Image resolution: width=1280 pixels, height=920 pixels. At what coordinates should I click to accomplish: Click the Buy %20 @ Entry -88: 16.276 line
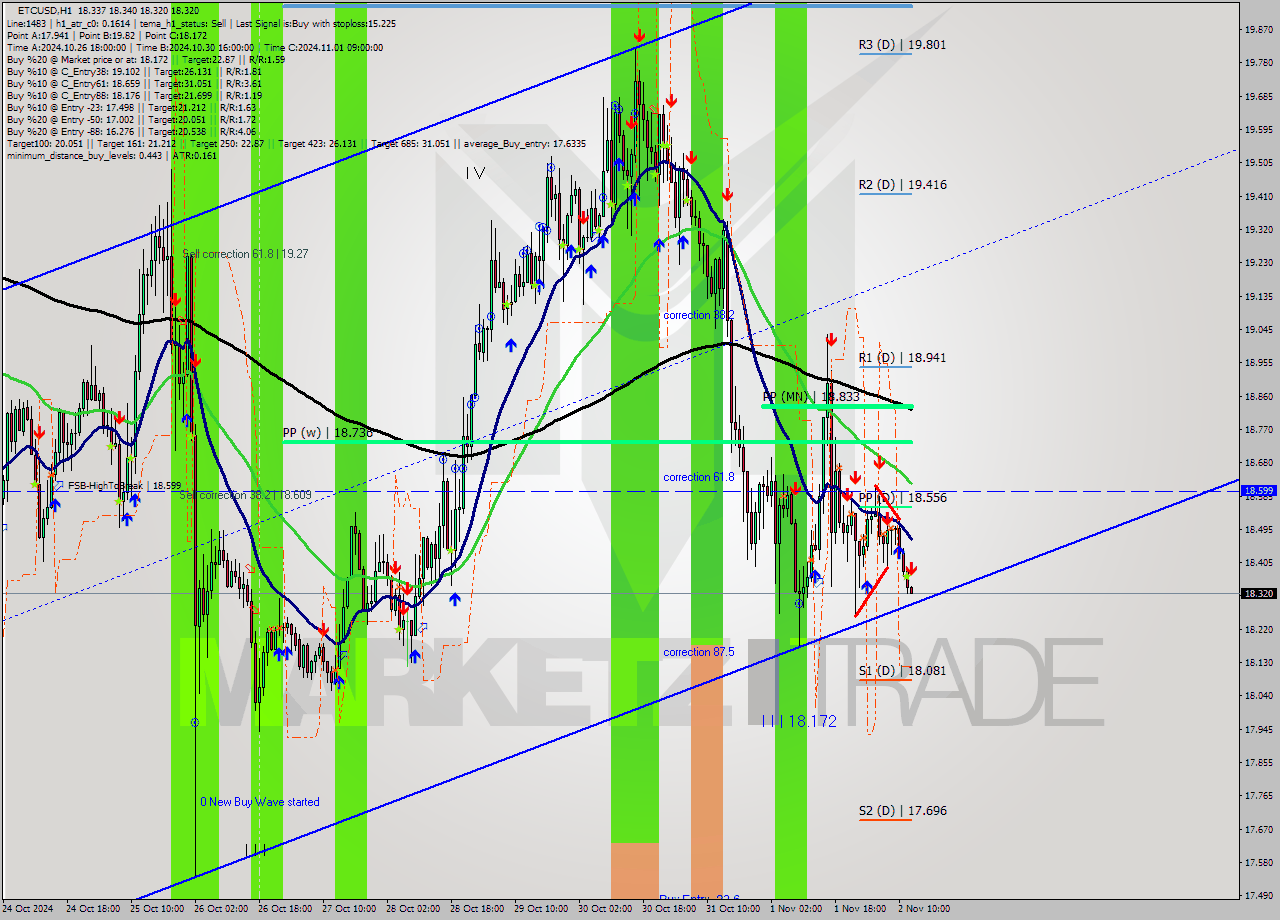coord(130,131)
